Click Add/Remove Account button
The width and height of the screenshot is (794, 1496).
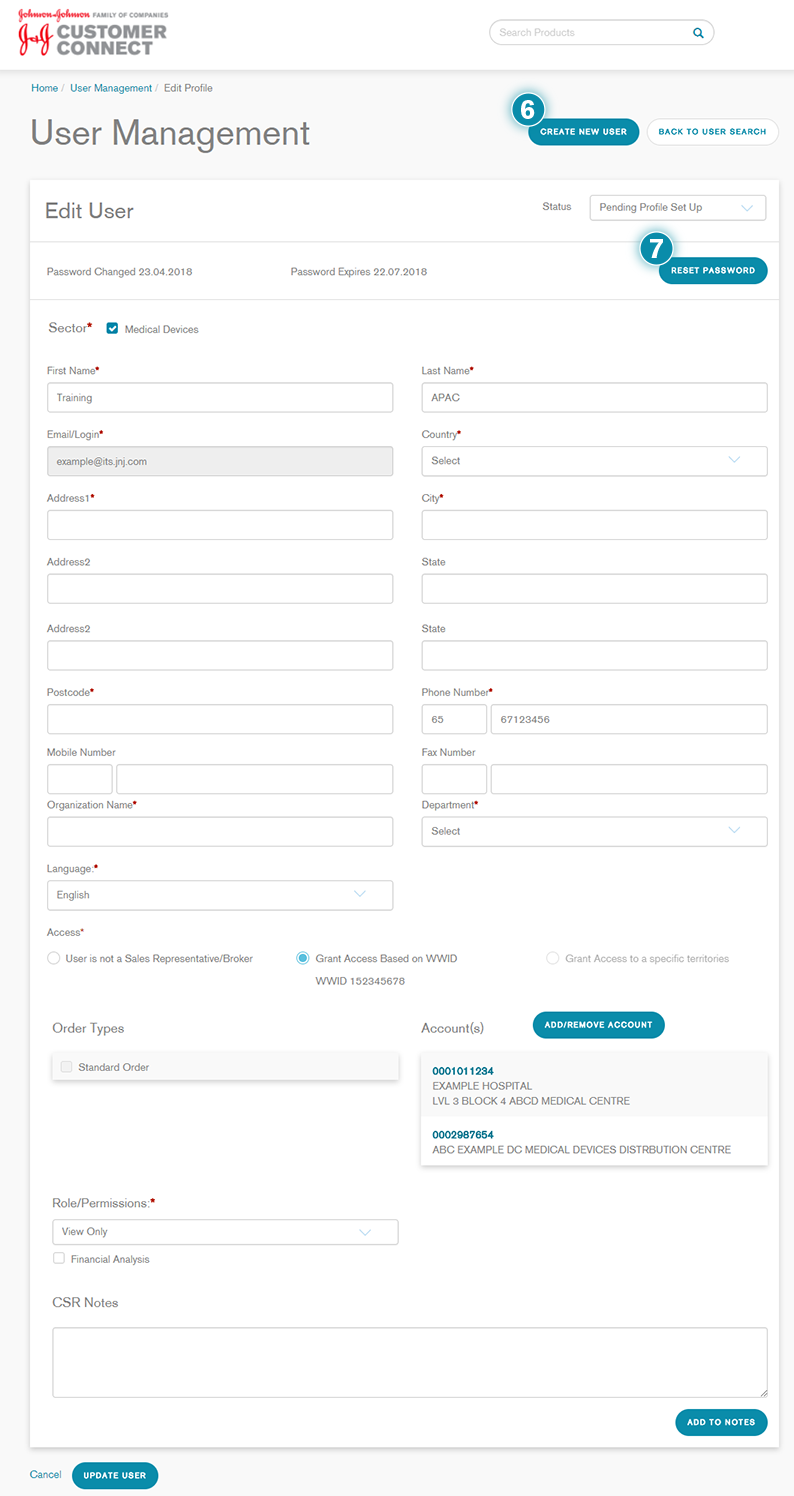click(x=598, y=1024)
